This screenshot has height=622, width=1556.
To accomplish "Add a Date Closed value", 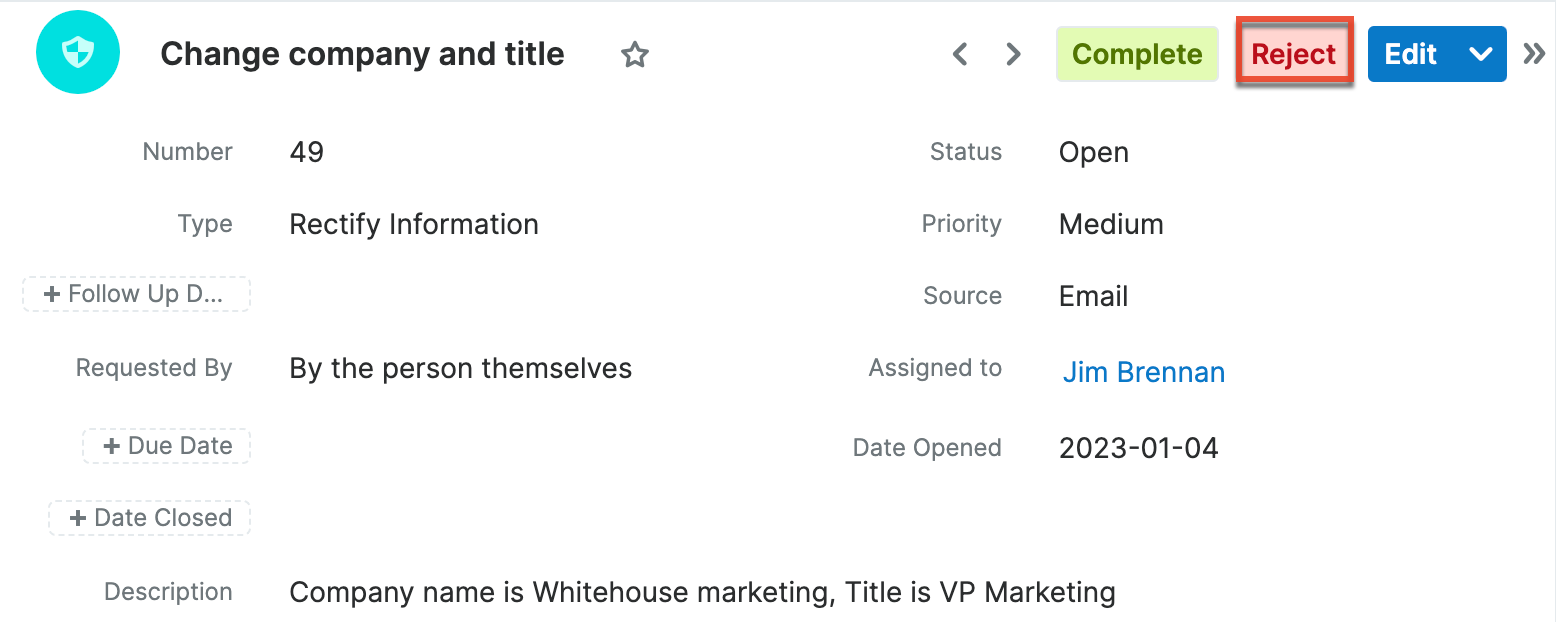I will tap(150, 518).
